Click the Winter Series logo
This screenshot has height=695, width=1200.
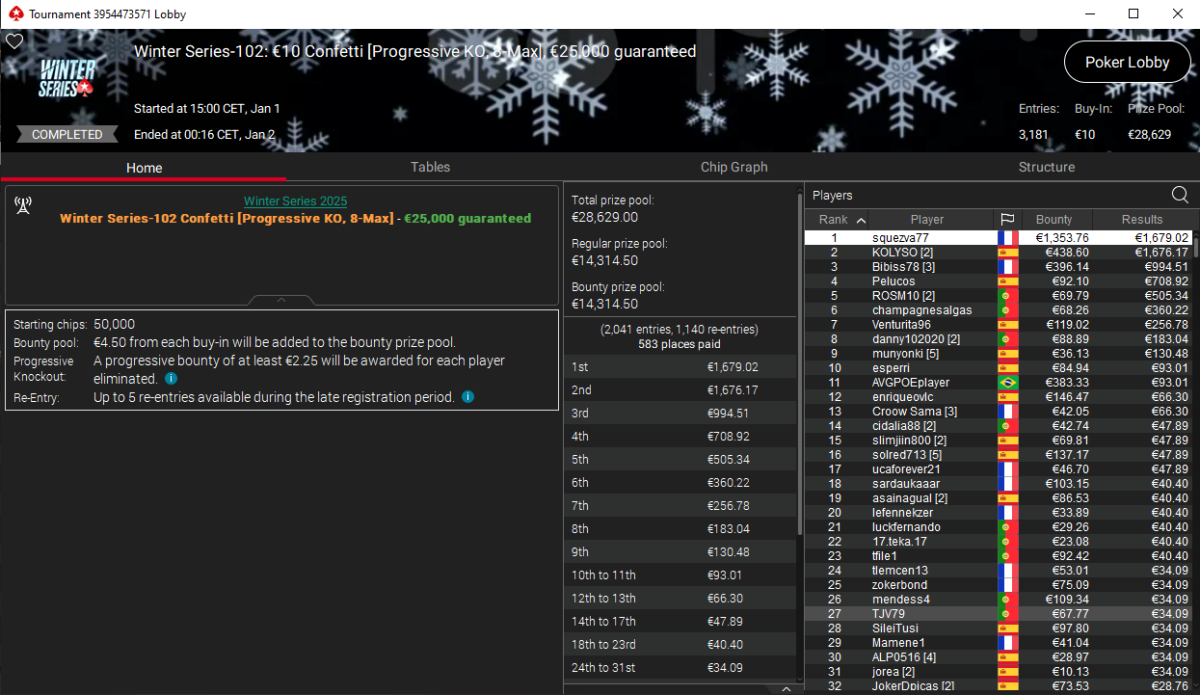pyautogui.click(x=68, y=78)
